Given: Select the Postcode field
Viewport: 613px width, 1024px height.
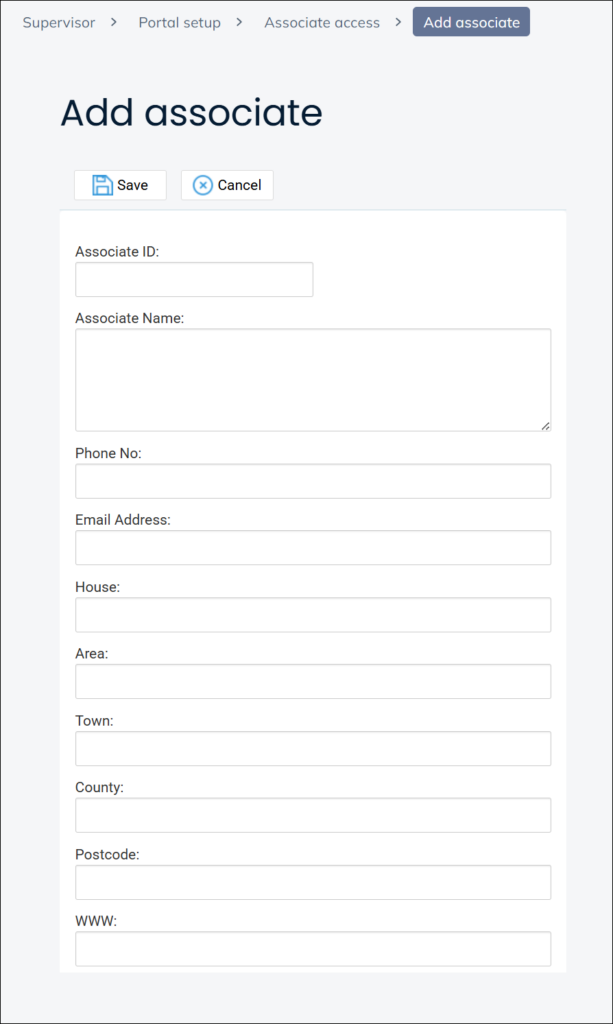Looking at the screenshot, I should click(x=313, y=883).
